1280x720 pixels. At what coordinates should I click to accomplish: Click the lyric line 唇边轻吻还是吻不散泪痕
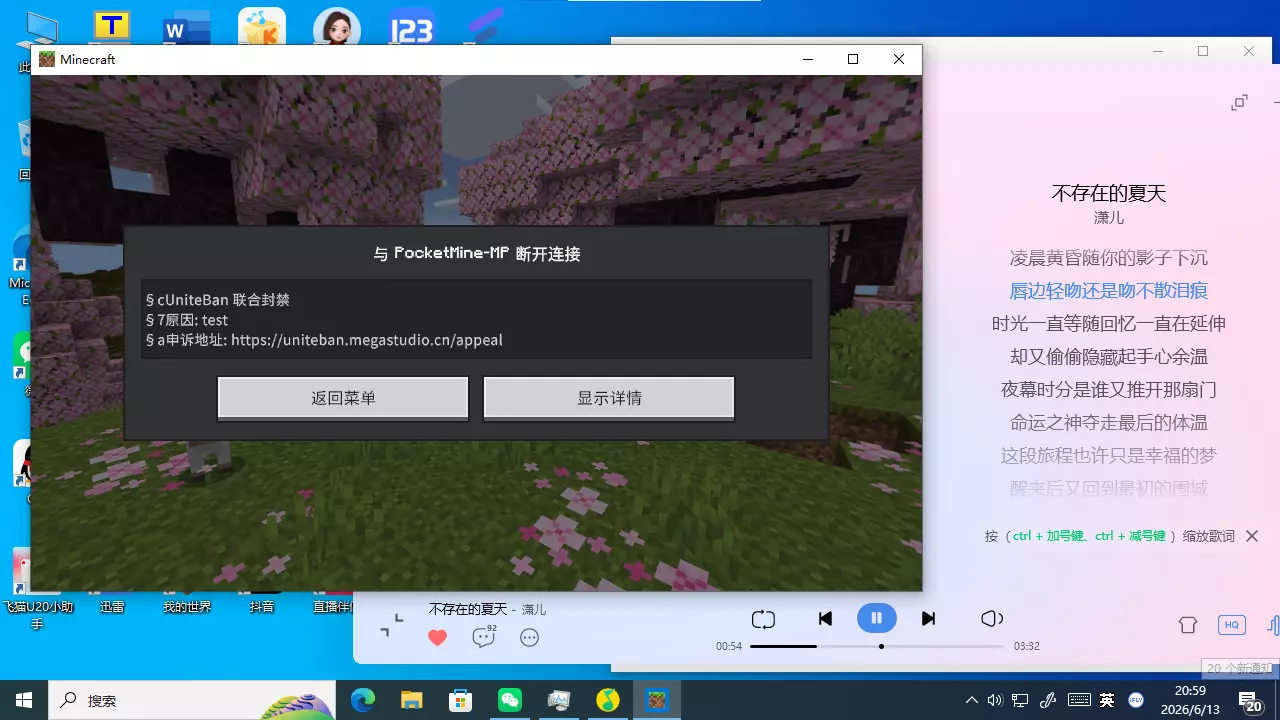1109,291
